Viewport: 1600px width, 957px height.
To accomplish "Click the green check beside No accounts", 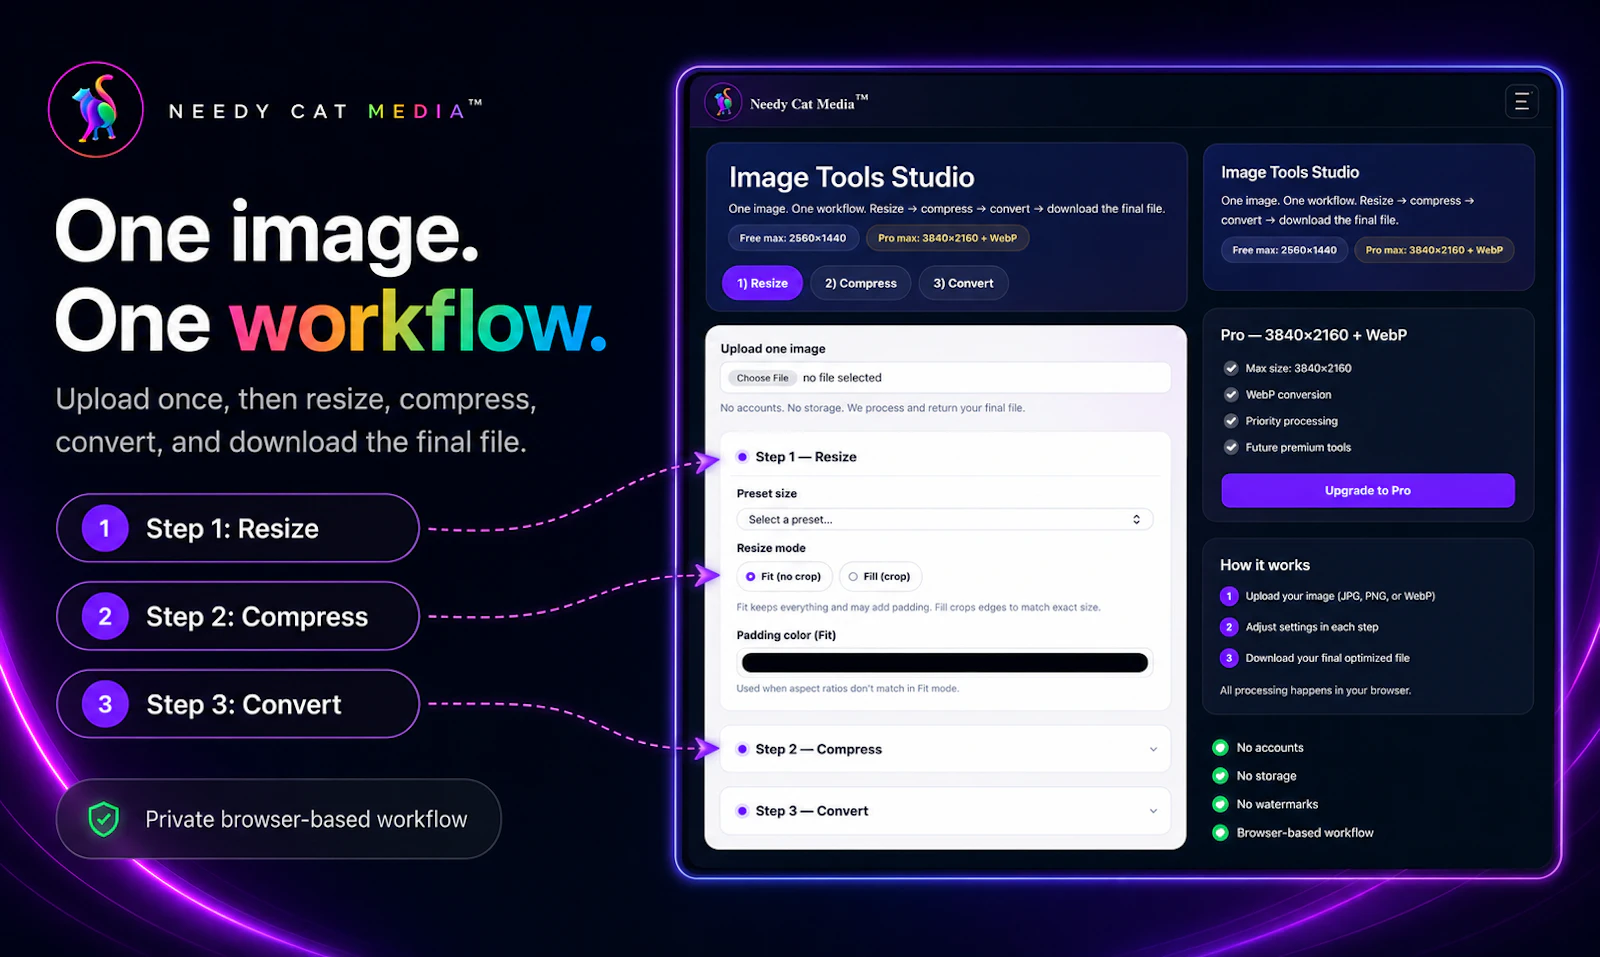I will pyautogui.click(x=1220, y=747).
